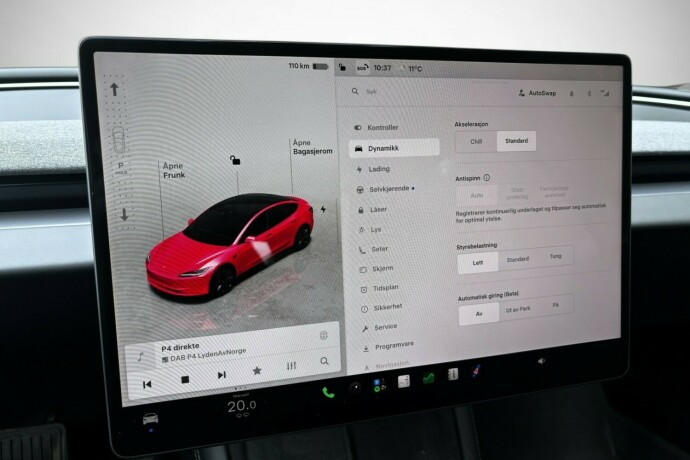Tap the P4 direkte station title
The image size is (690, 460).
(x=180, y=348)
